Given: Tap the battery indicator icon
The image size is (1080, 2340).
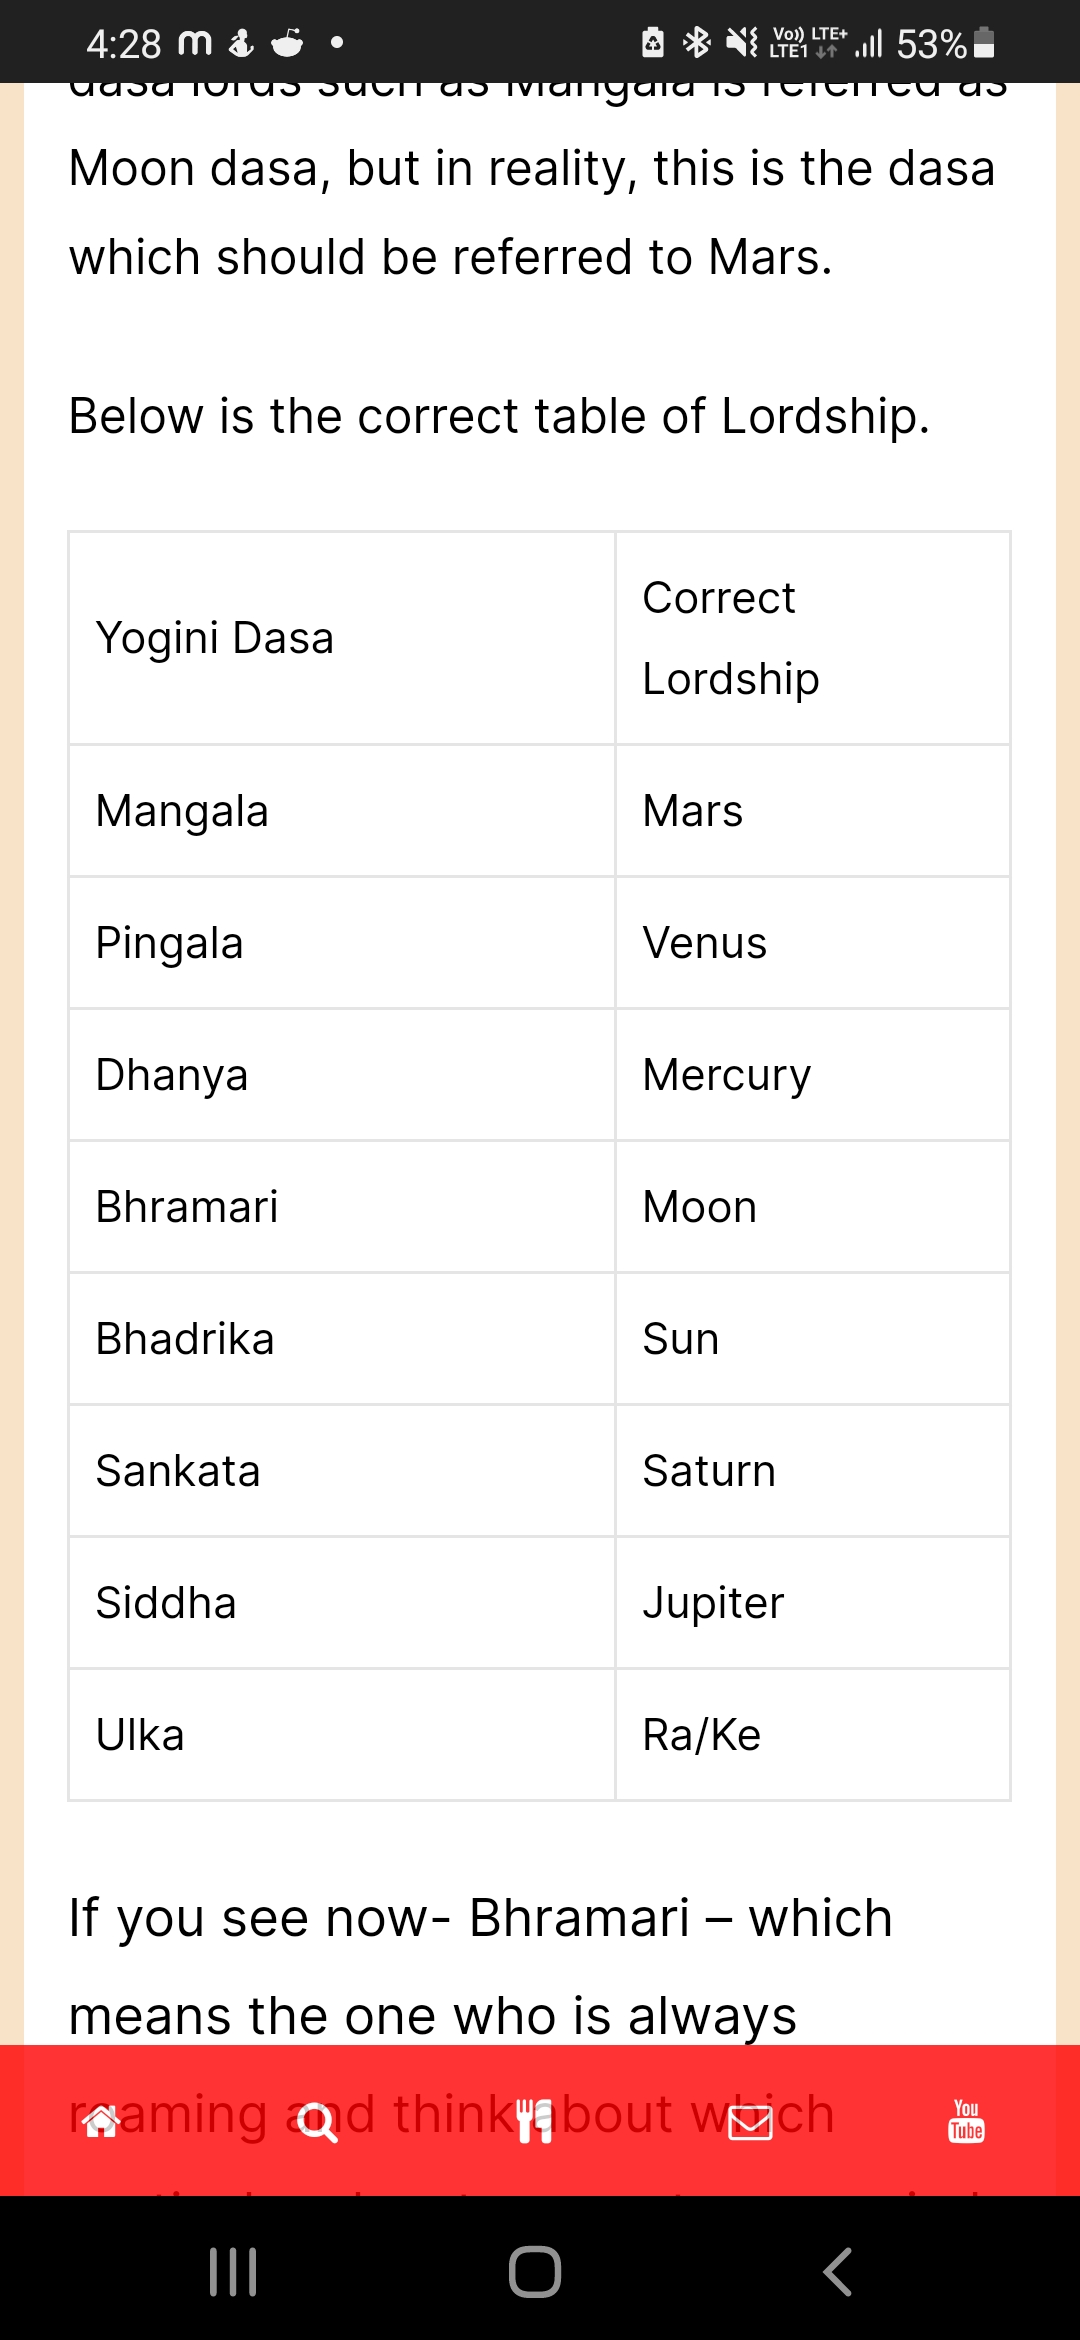Looking at the screenshot, I should (984, 42).
